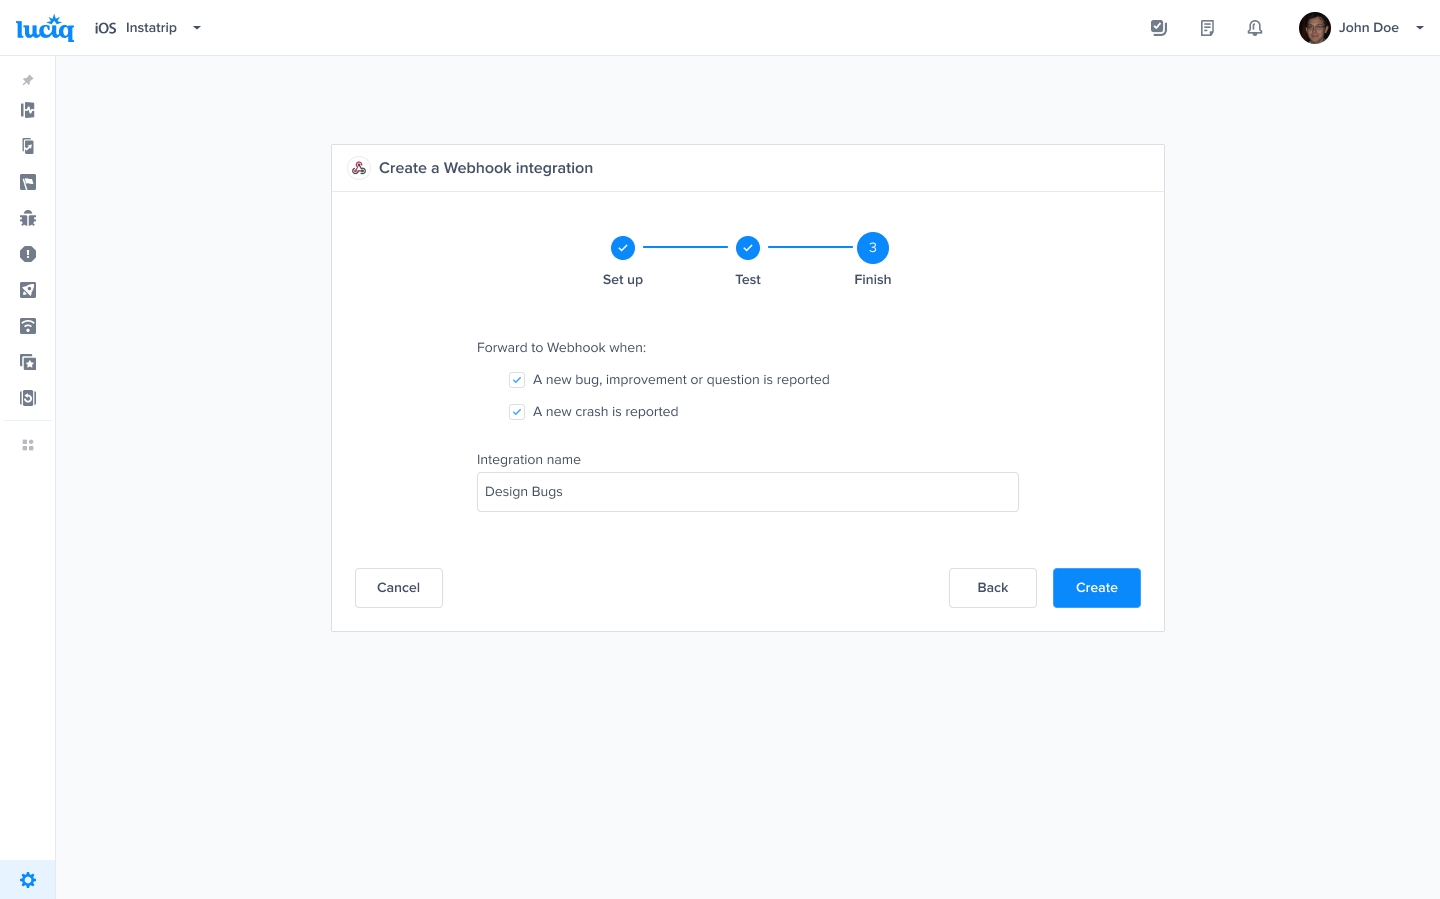Screen dimensions: 1440x899
Task: Uncheck 'A new crash is reported'
Action: 517,412
